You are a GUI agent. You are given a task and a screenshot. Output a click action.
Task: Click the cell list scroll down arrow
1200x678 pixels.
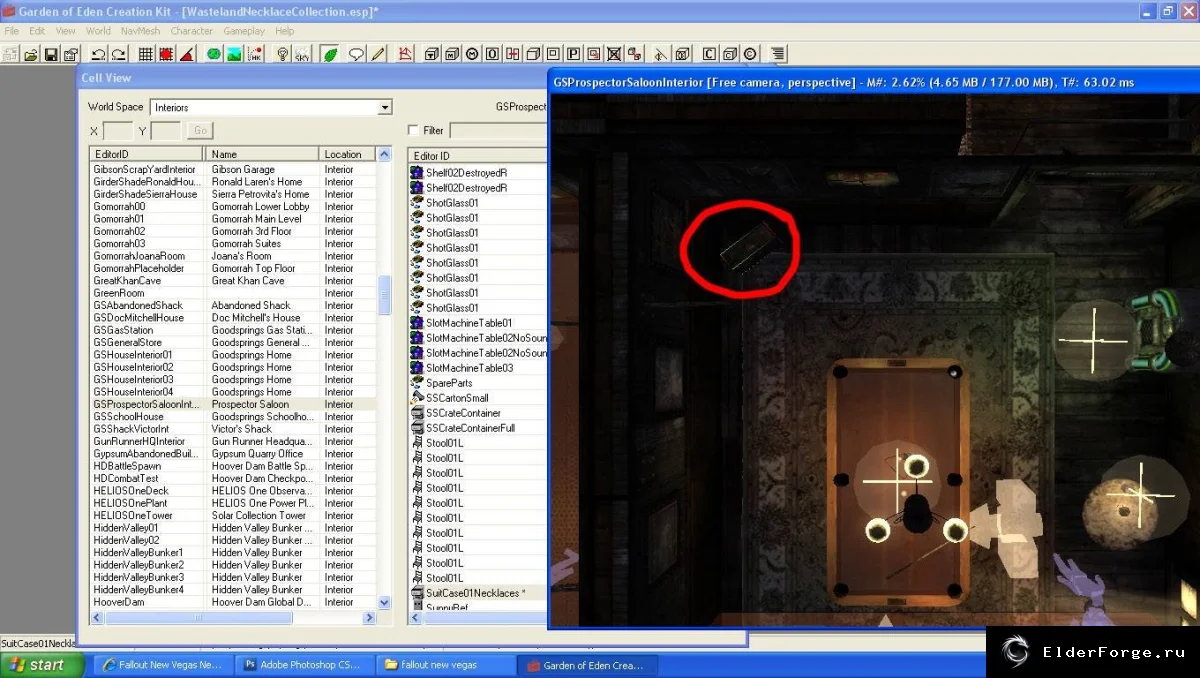coord(384,603)
